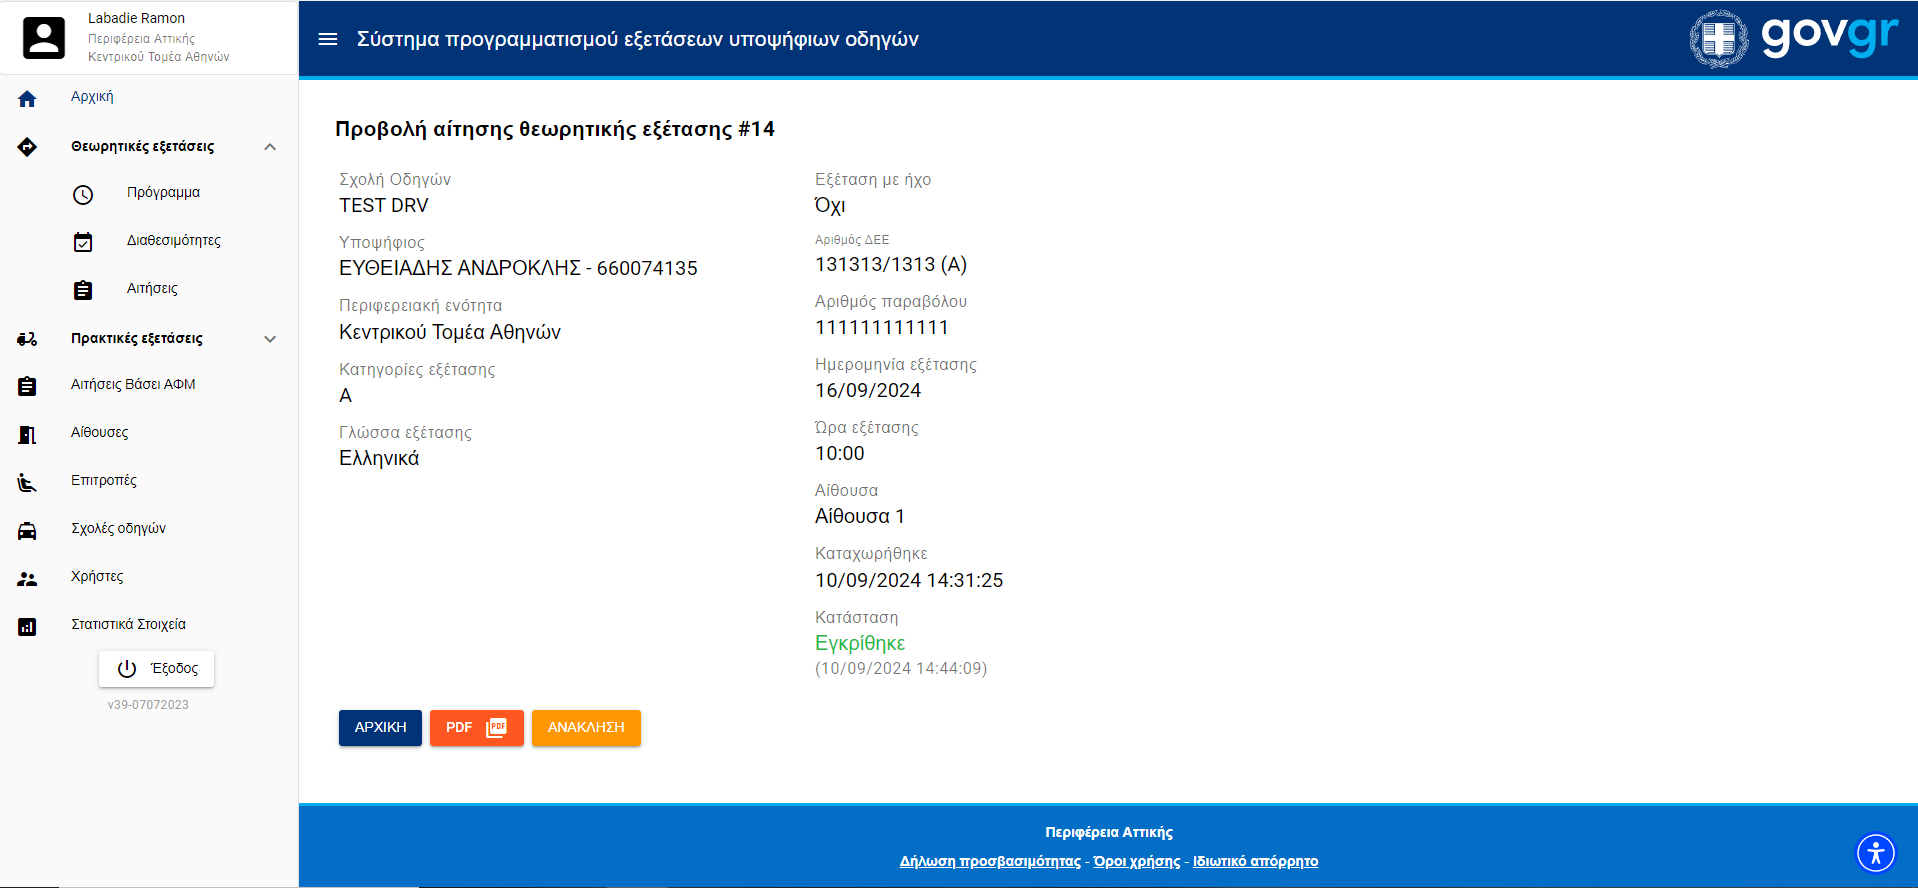Open Αιτήσεις Βάσει ΑΦΜ menu item
Image resolution: width=1918 pixels, height=888 pixels.
click(x=133, y=385)
